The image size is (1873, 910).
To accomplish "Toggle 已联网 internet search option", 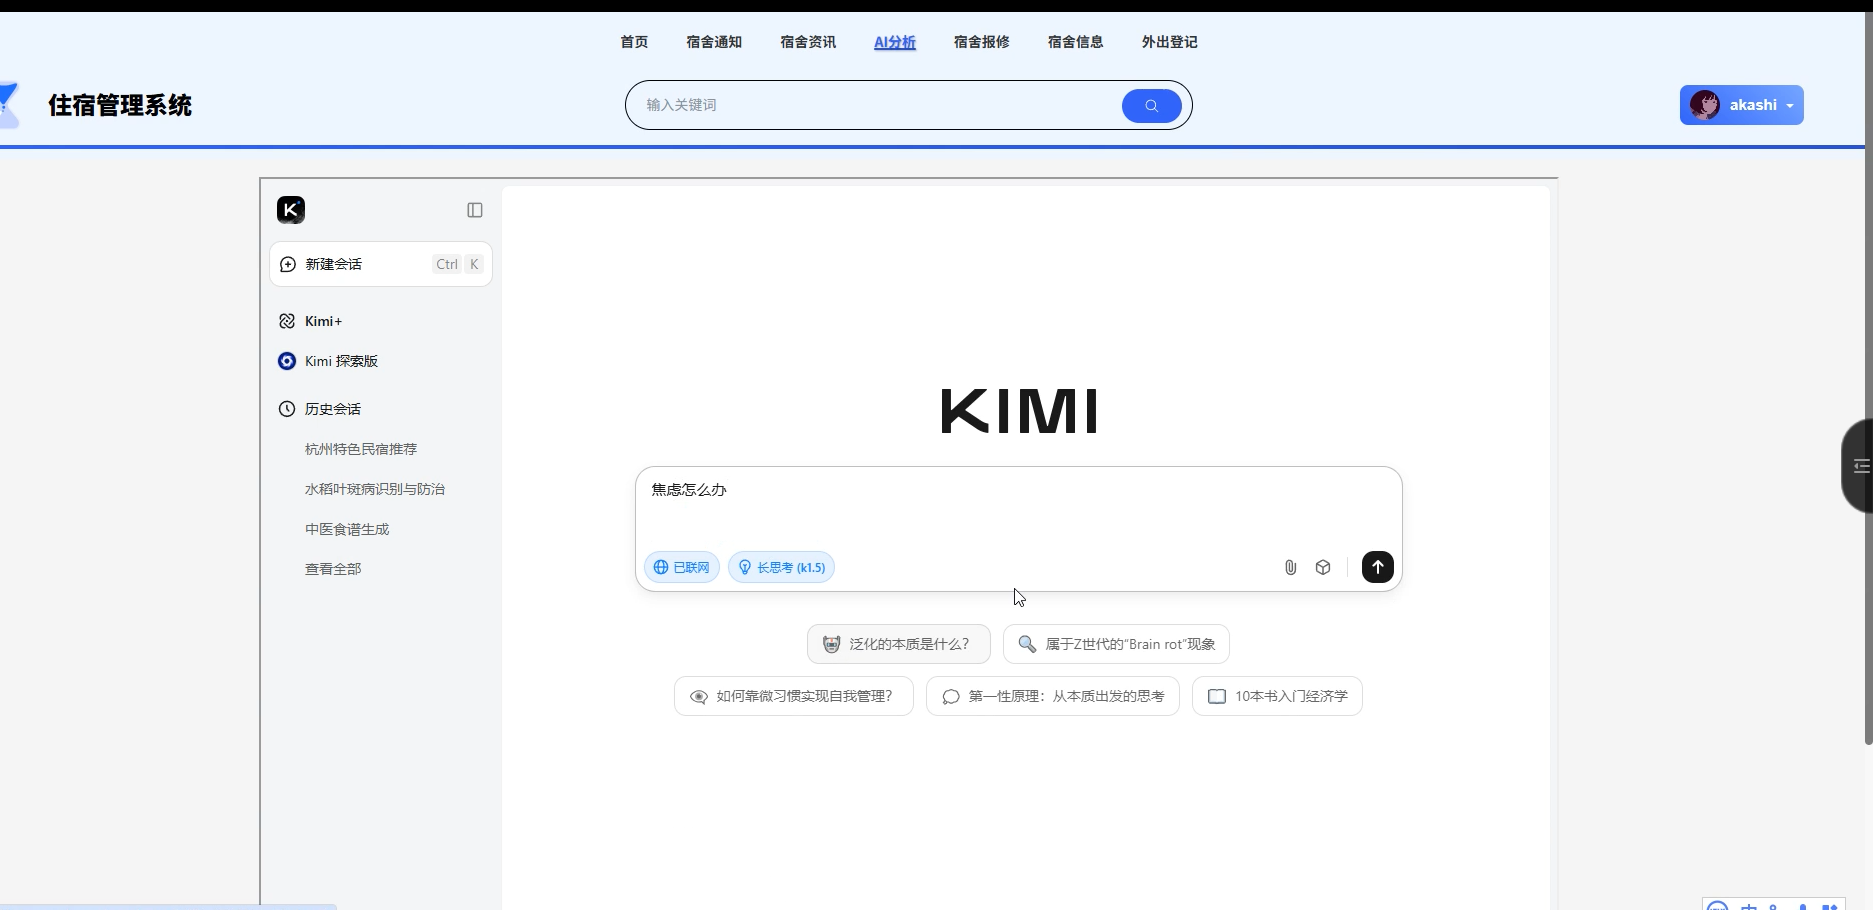I will (x=682, y=567).
